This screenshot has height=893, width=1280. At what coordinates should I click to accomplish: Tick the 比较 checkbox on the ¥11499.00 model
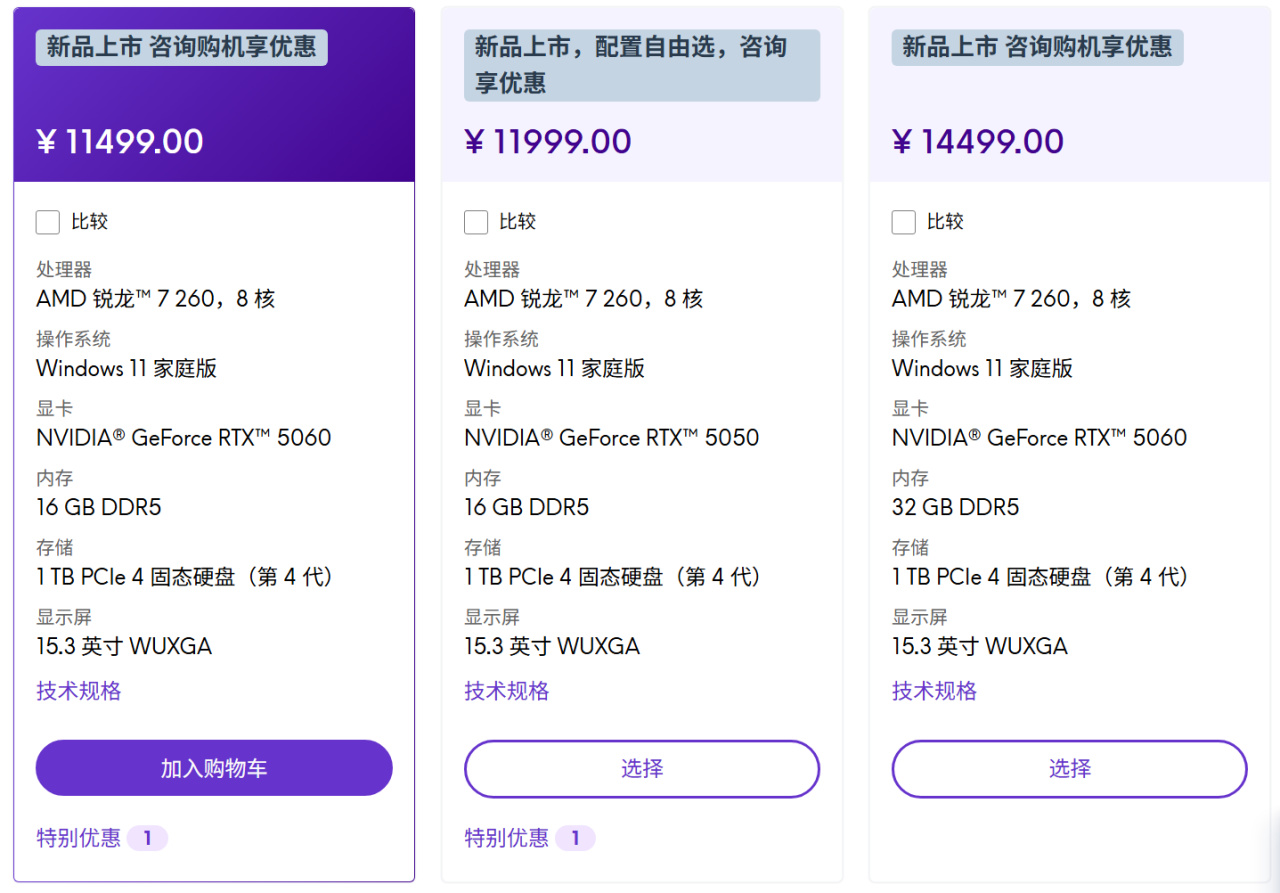click(48, 222)
